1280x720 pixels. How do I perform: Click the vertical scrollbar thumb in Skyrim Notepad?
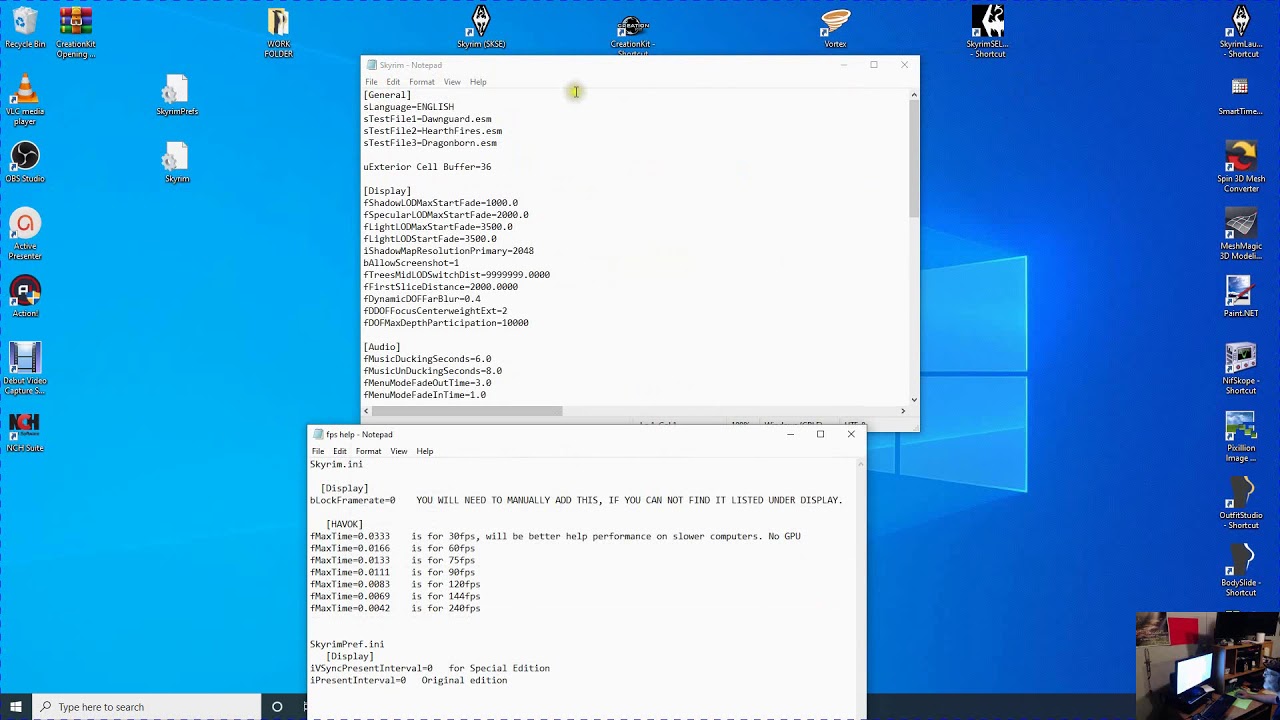point(913,159)
